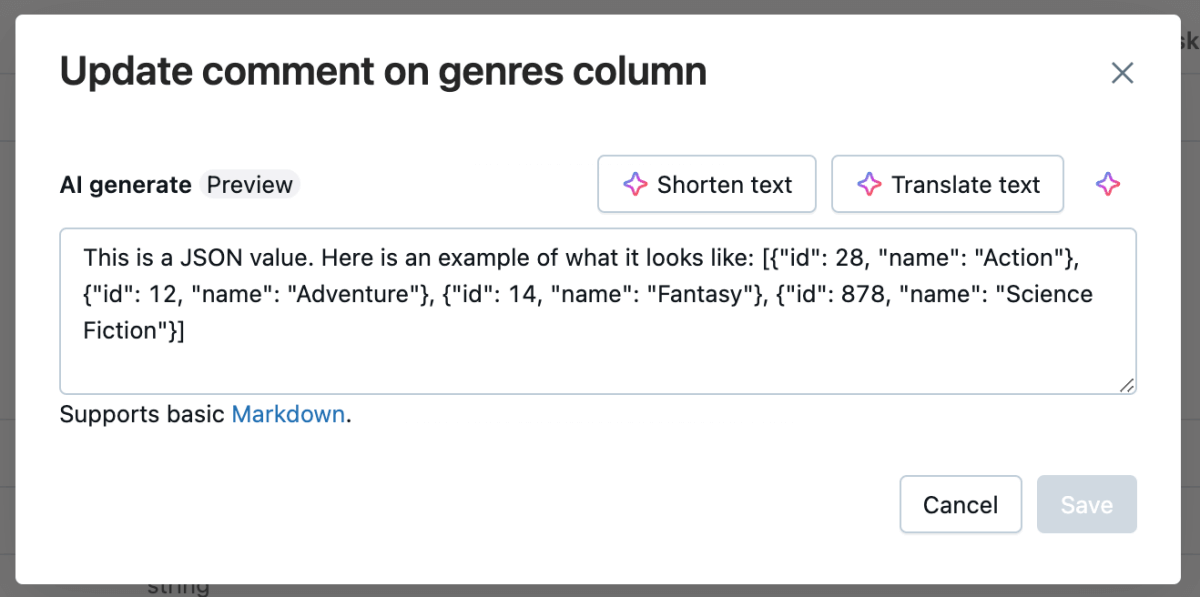Image resolution: width=1200 pixels, height=597 pixels.
Task: Click the dialog title heading
Action: click(383, 72)
